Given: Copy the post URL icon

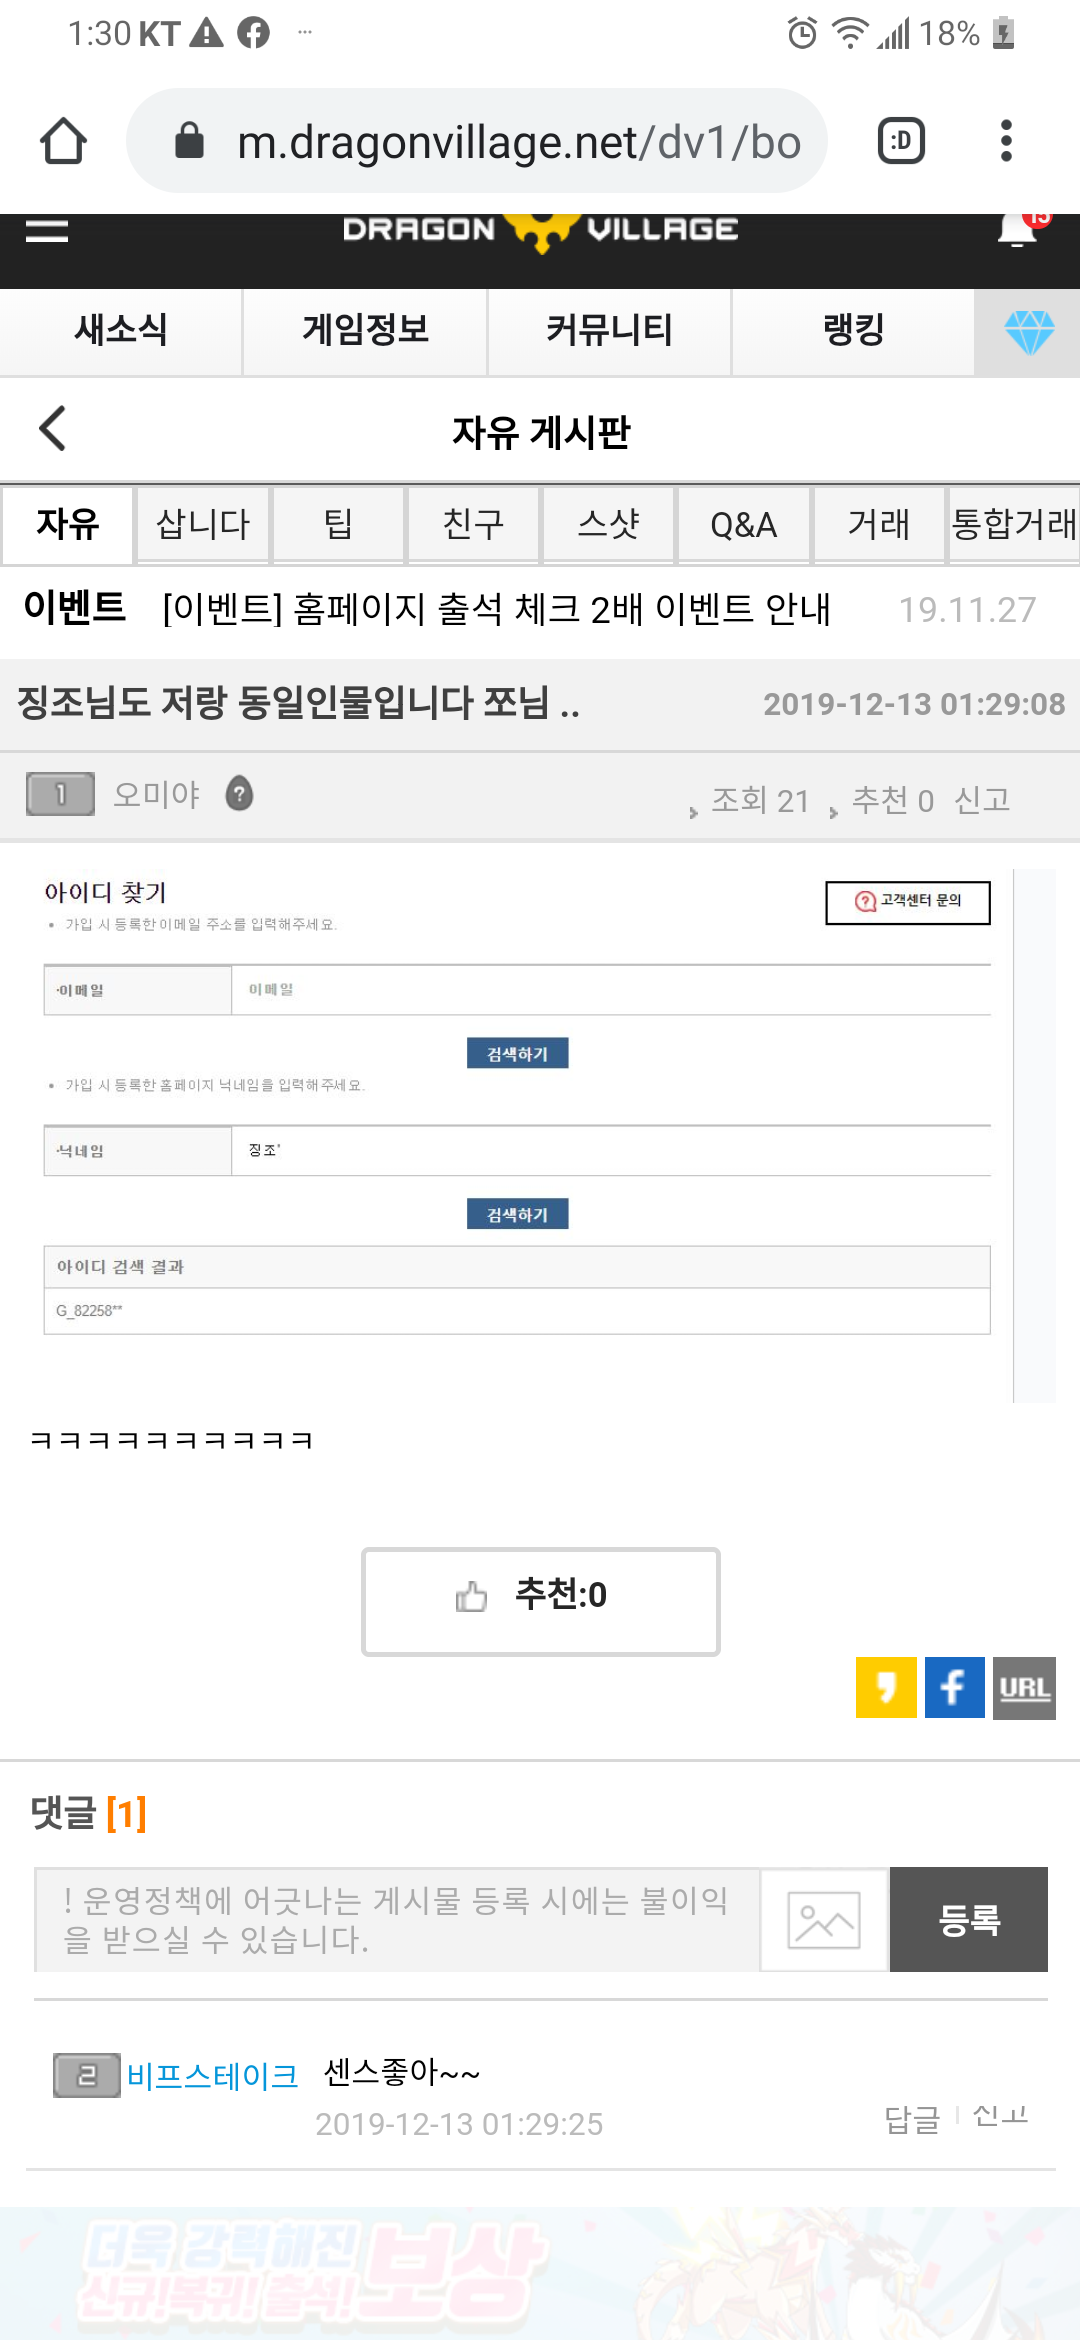Looking at the screenshot, I should point(1024,1688).
